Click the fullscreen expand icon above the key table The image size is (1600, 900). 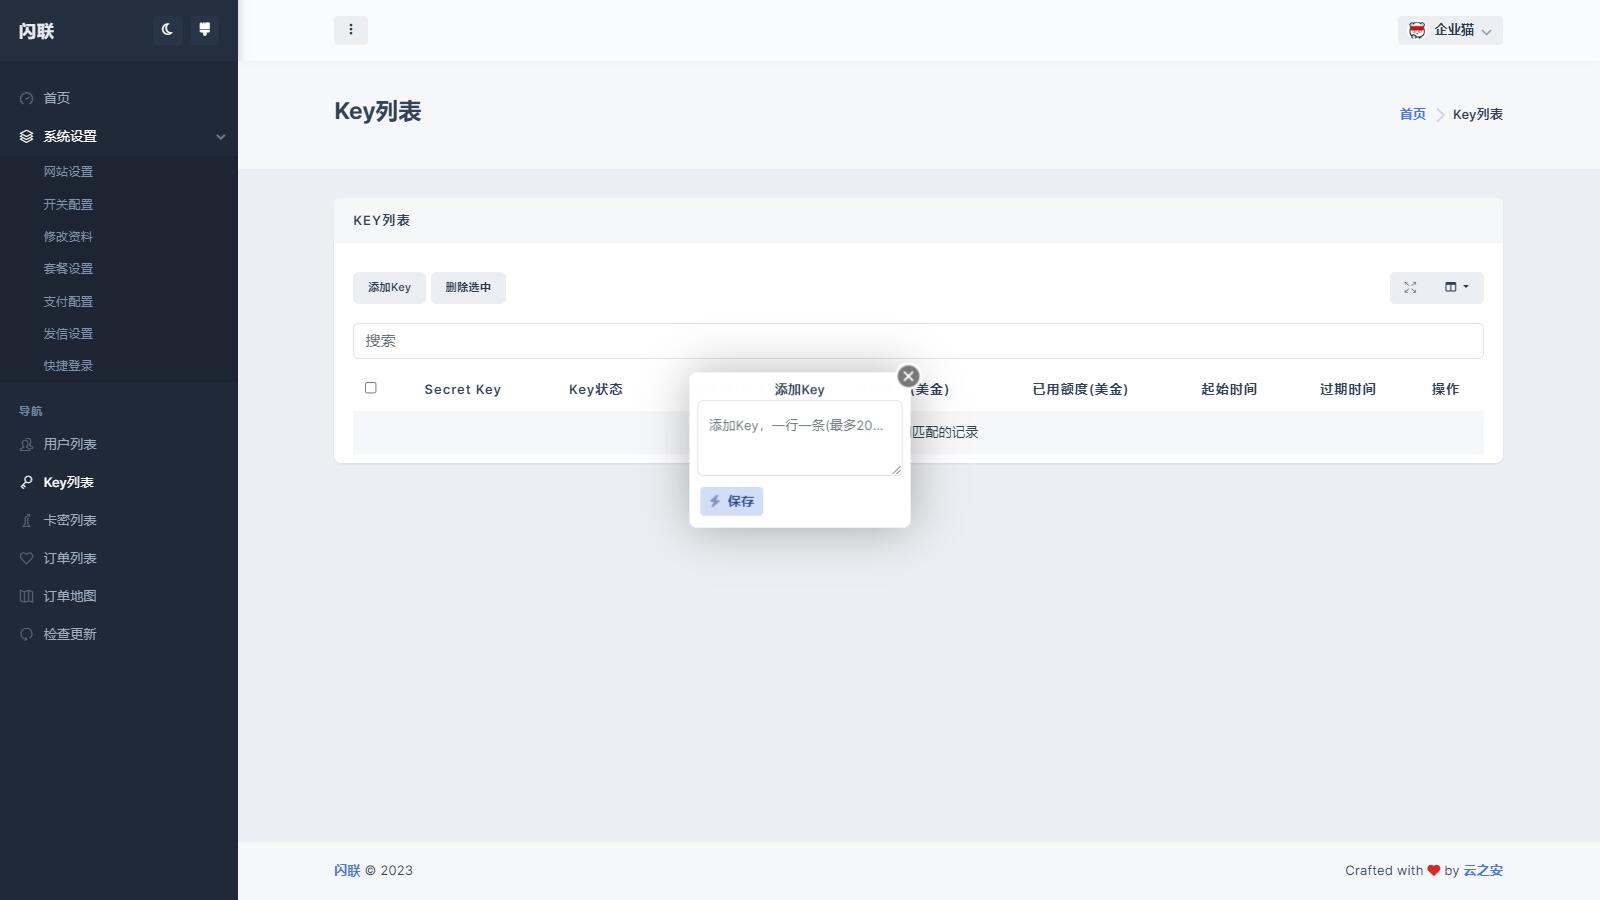tap(1410, 287)
